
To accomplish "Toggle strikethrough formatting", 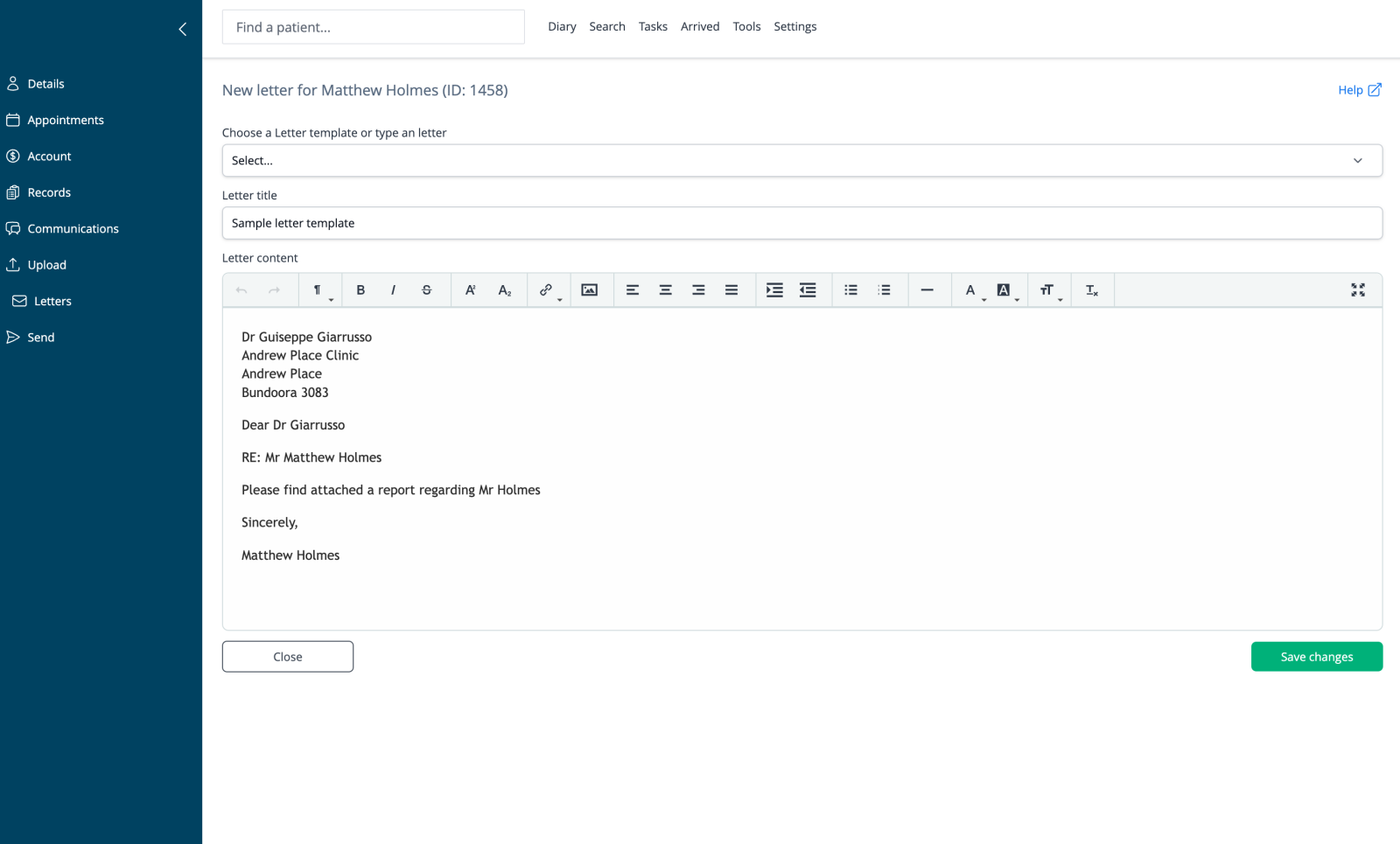I will tap(427, 290).
